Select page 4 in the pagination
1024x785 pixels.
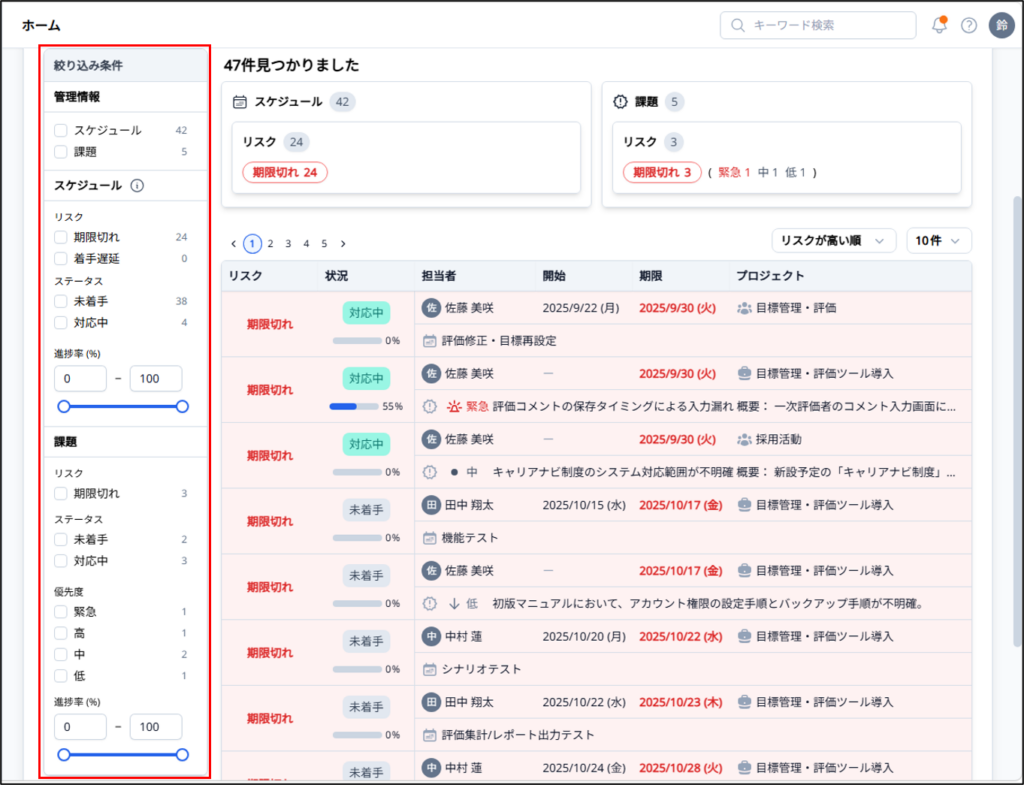click(306, 244)
